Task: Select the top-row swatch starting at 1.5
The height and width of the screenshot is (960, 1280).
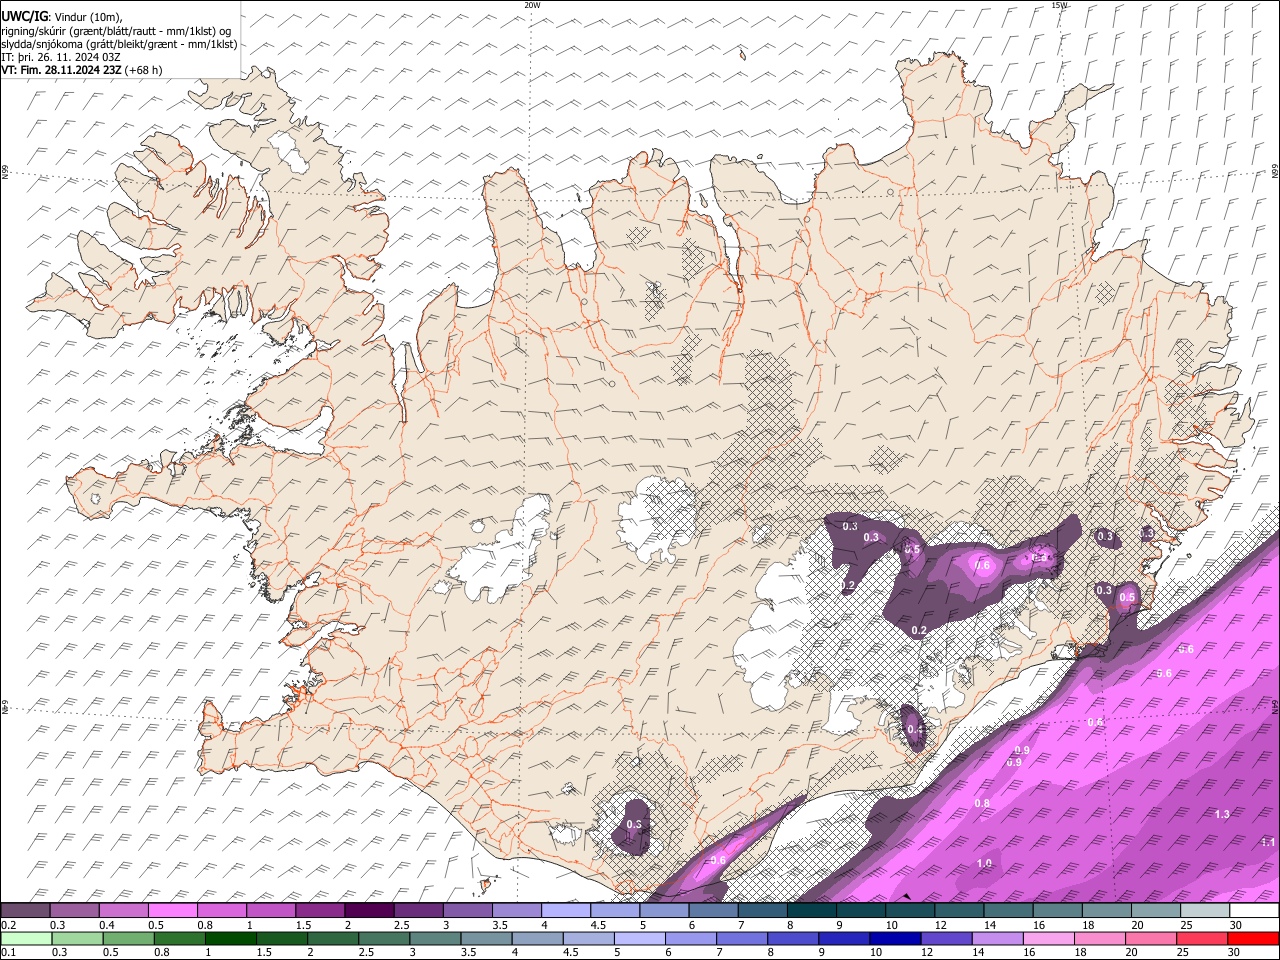Action: pos(320,911)
